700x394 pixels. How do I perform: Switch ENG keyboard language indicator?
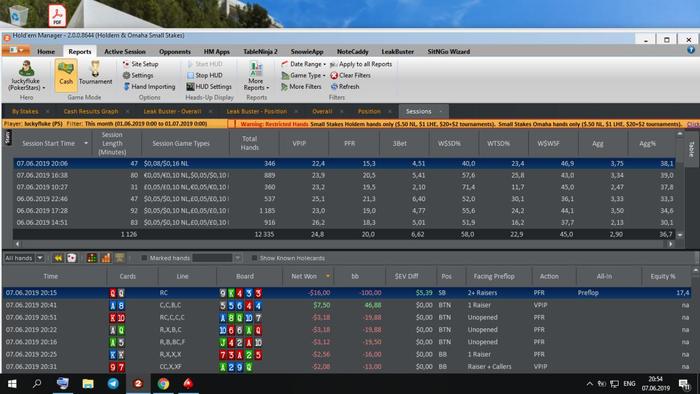pyautogui.click(x=629, y=384)
